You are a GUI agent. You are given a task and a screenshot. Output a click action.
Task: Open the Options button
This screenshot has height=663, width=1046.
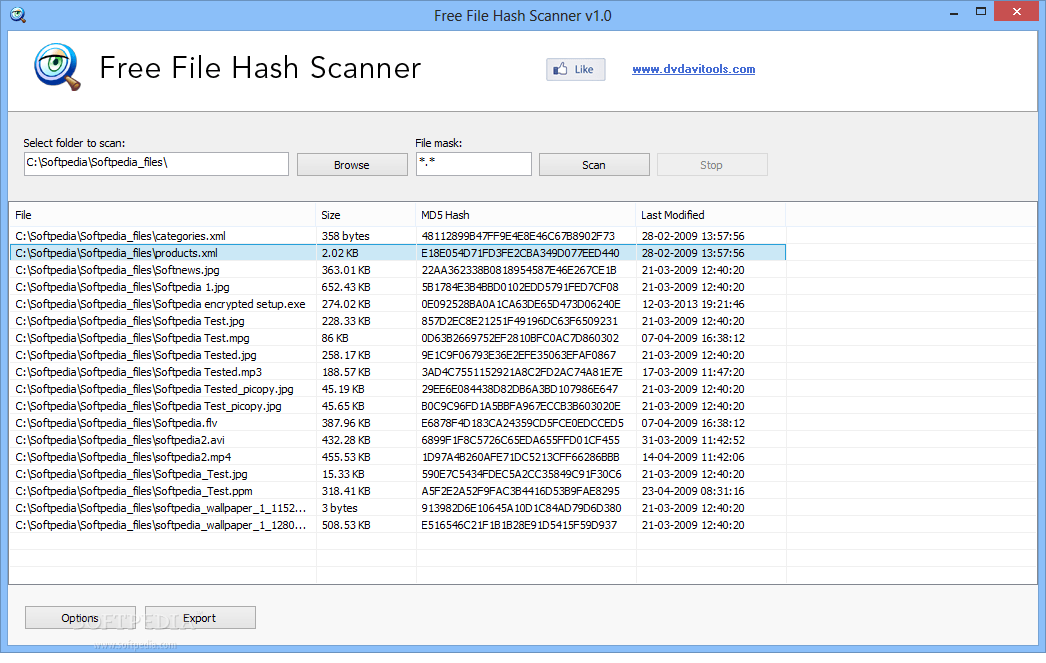click(80, 618)
